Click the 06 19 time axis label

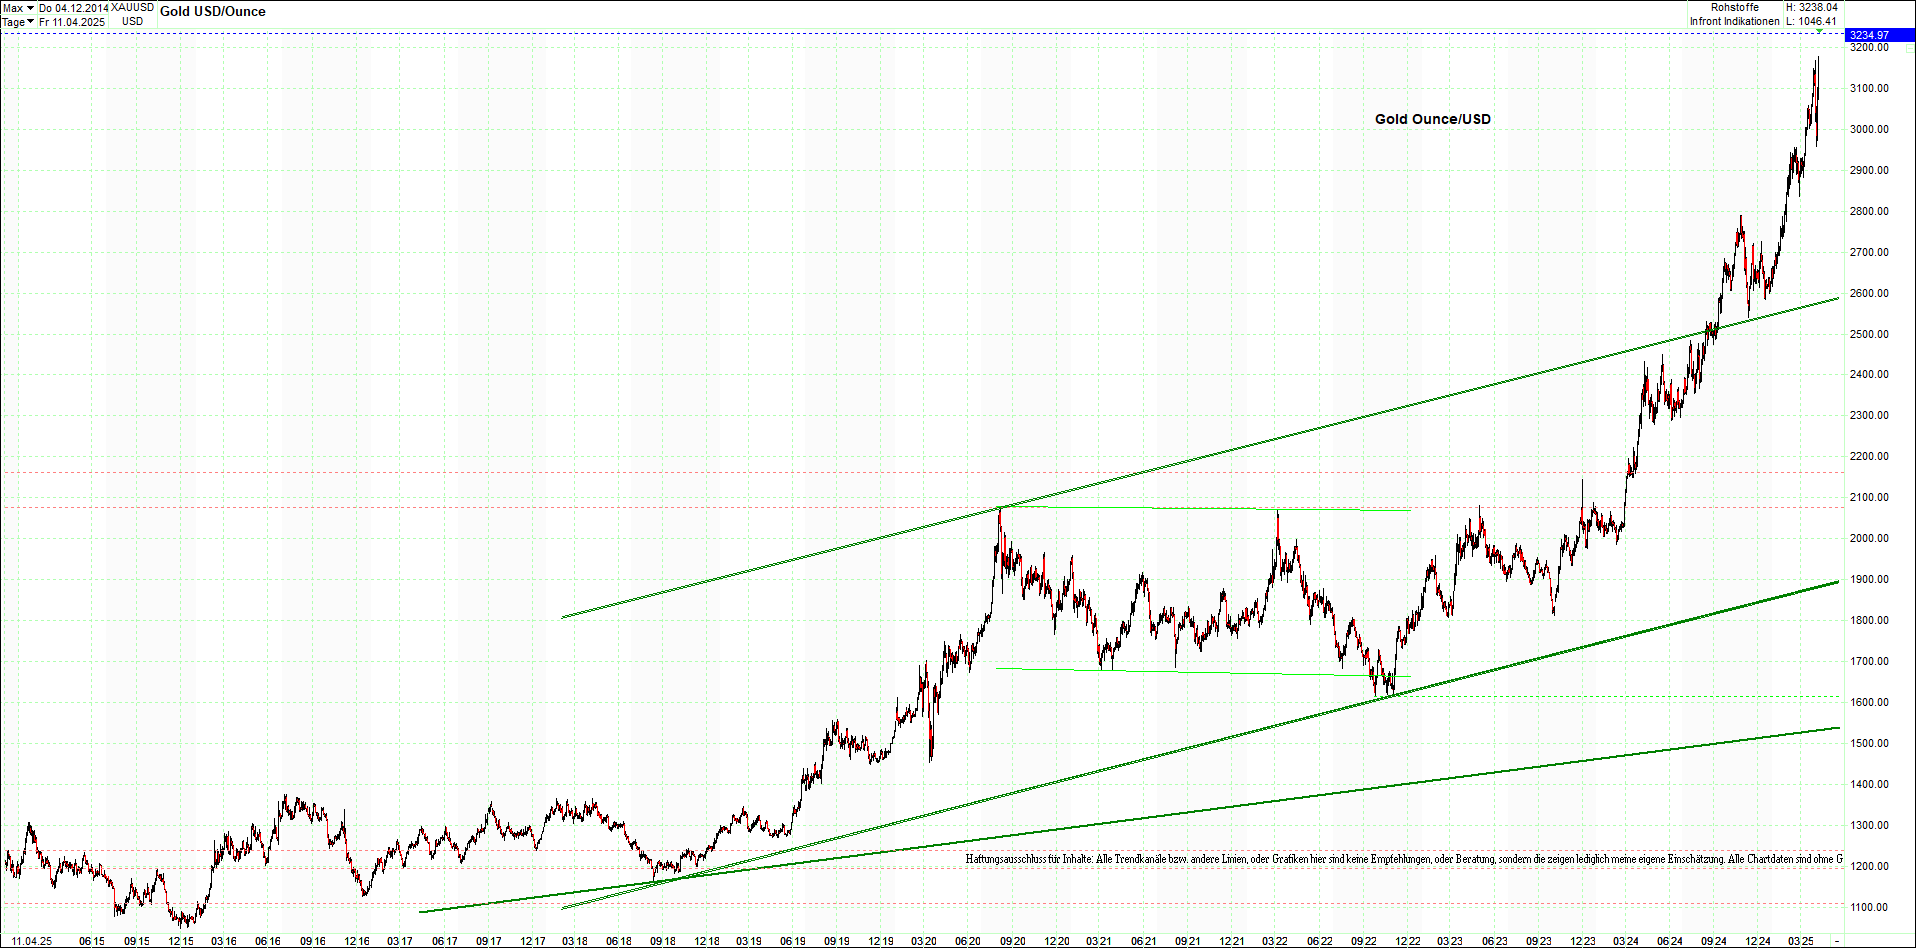point(793,941)
